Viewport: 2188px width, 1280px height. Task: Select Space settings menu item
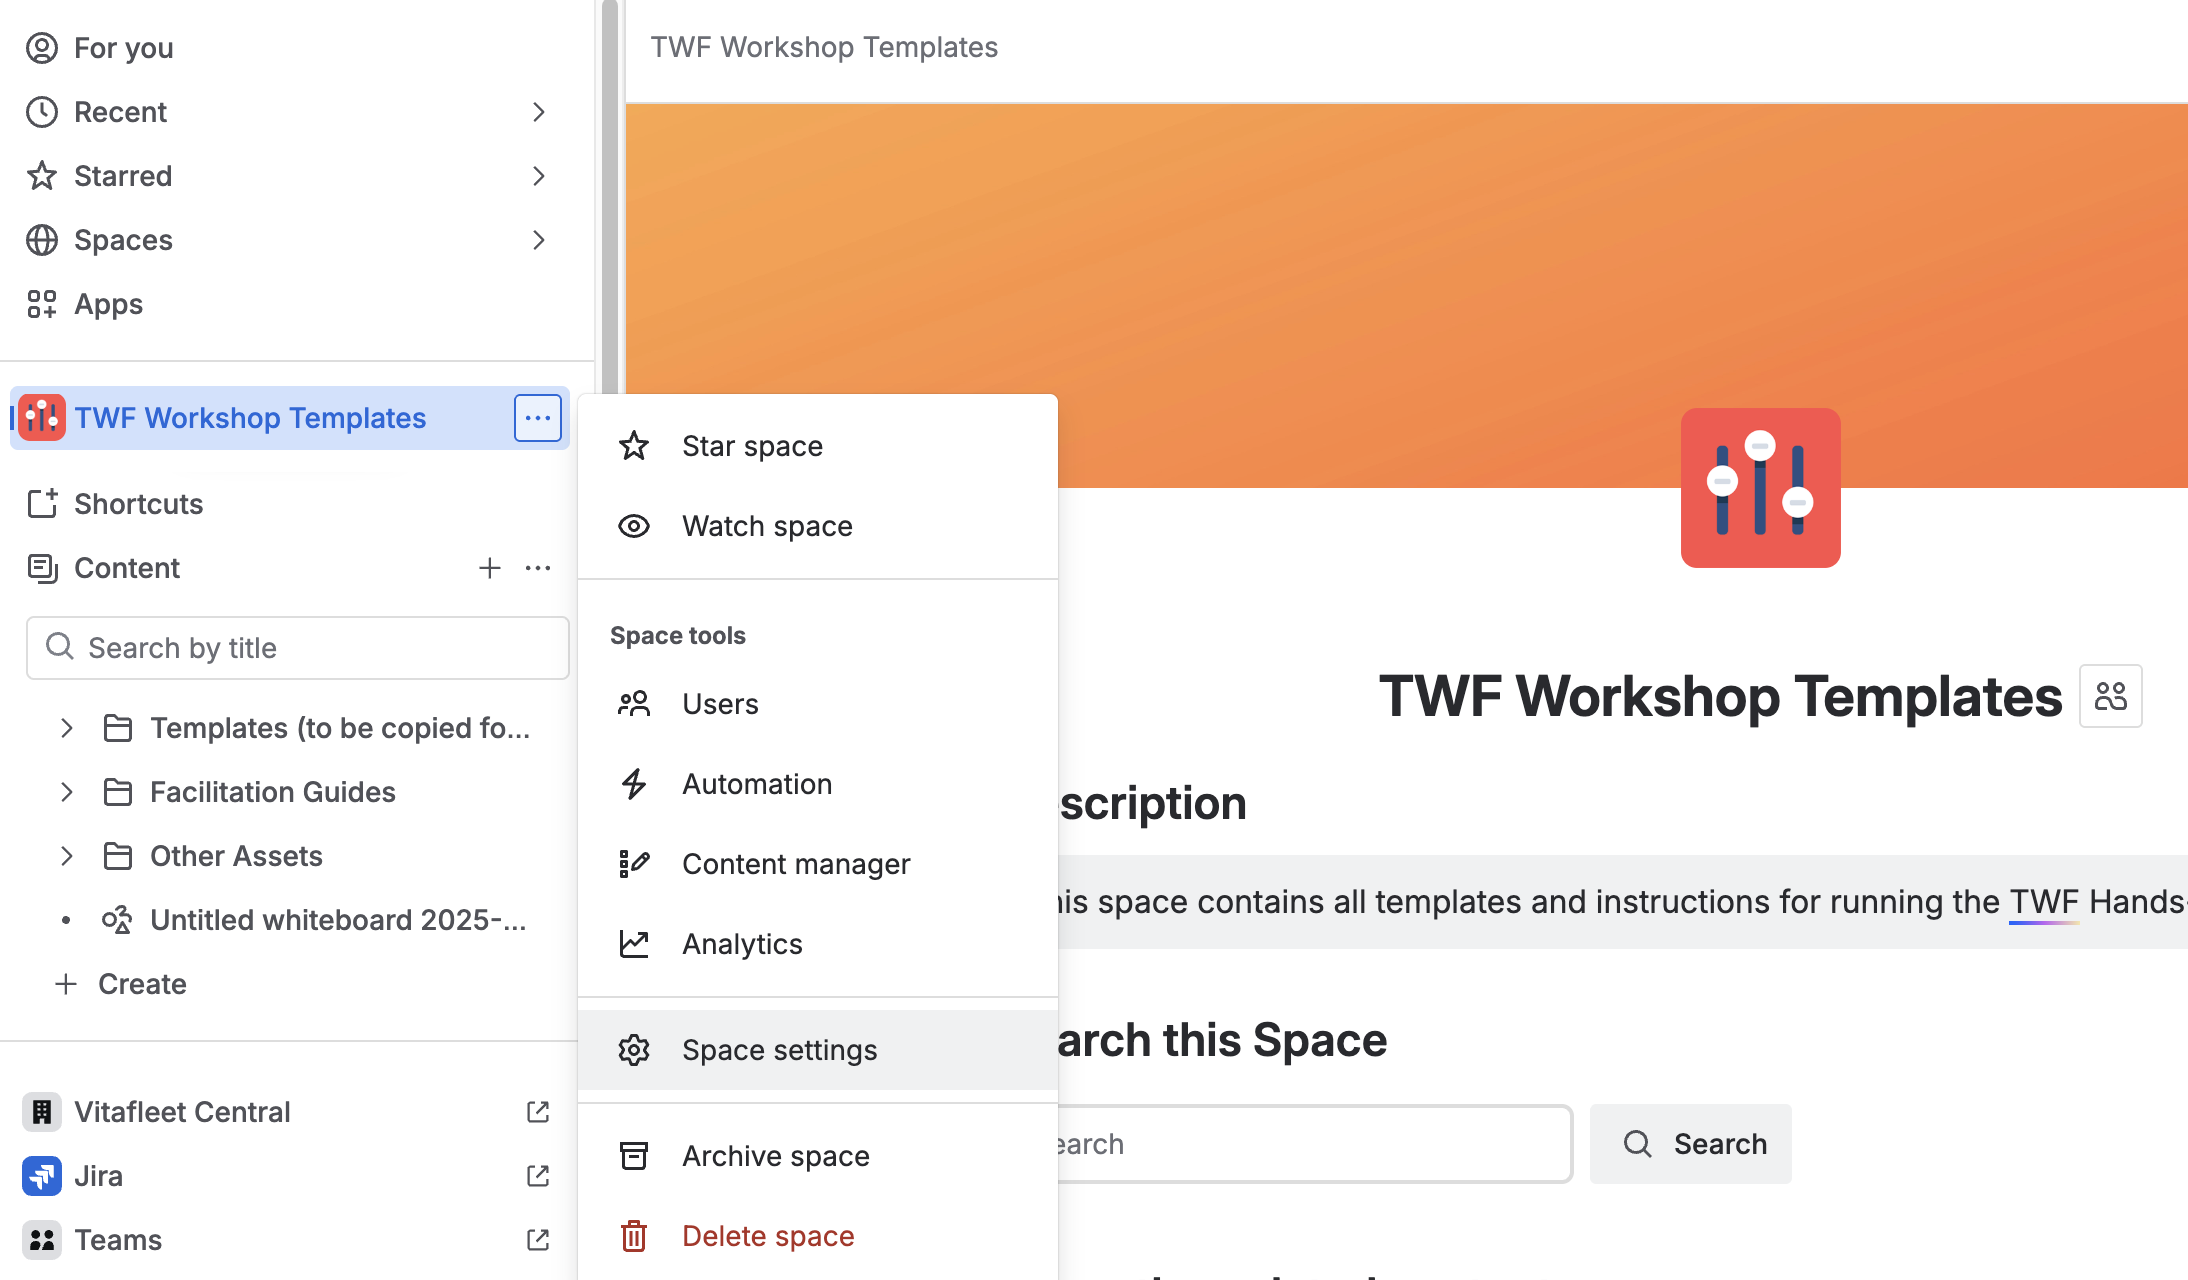[779, 1050]
